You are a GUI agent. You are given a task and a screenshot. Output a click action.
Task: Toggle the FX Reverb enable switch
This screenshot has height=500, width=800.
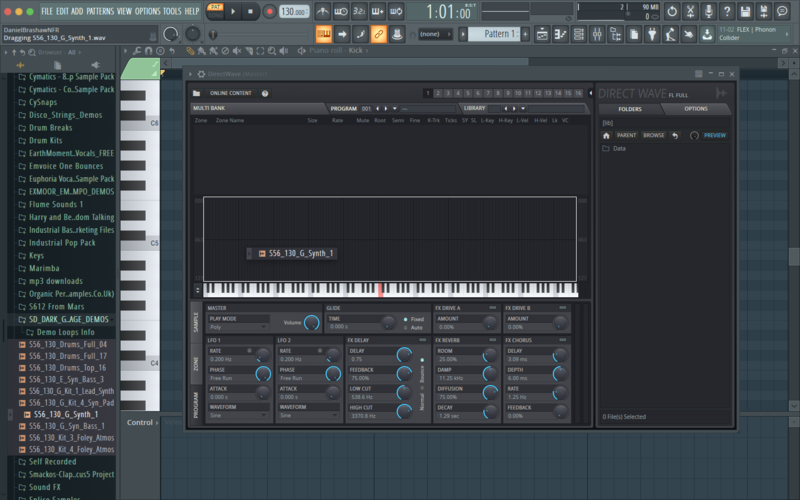[x=492, y=340]
